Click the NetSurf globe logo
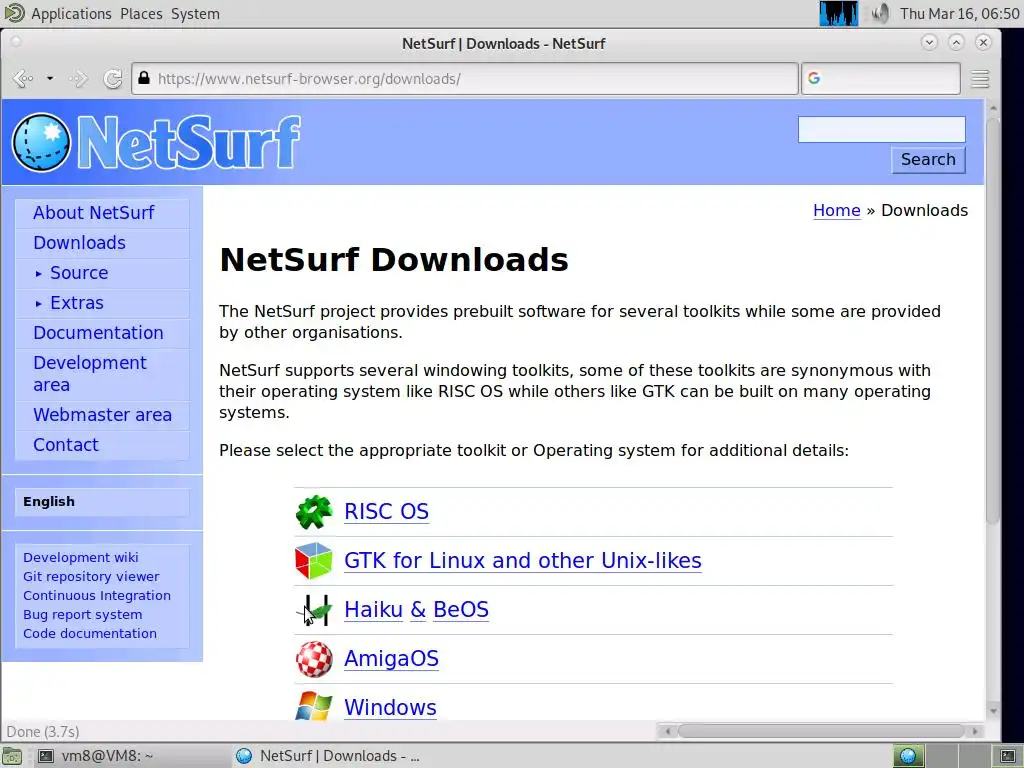Image resolution: width=1024 pixels, height=768 pixels. click(41, 142)
